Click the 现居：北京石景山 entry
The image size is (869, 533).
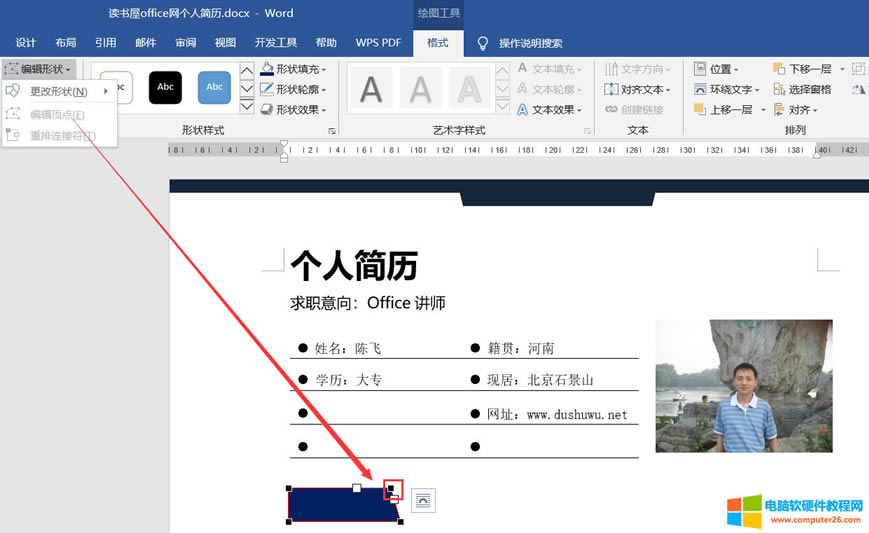tap(540, 380)
